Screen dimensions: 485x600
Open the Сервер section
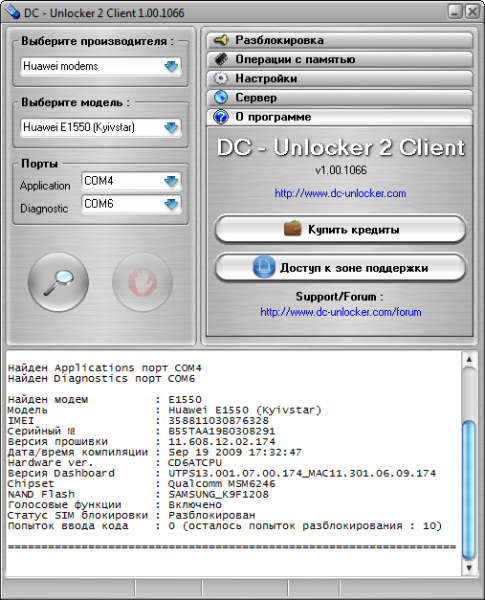(340, 98)
